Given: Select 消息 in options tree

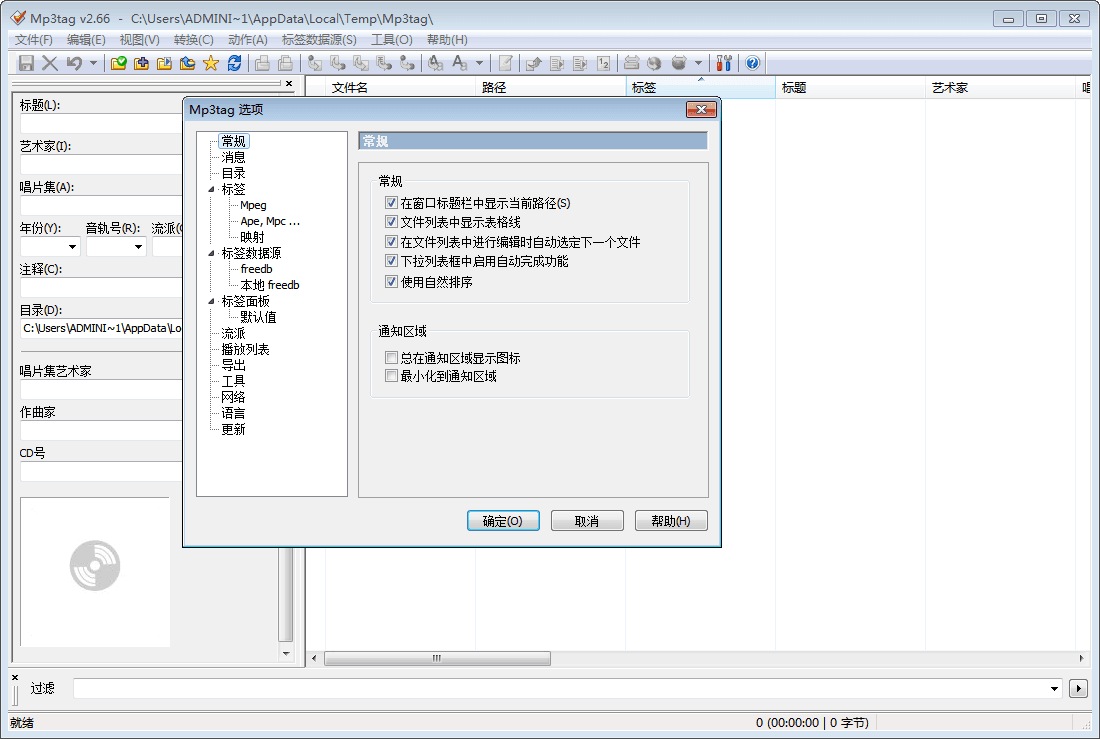Looking at the screenshot, I should [234, 157].
